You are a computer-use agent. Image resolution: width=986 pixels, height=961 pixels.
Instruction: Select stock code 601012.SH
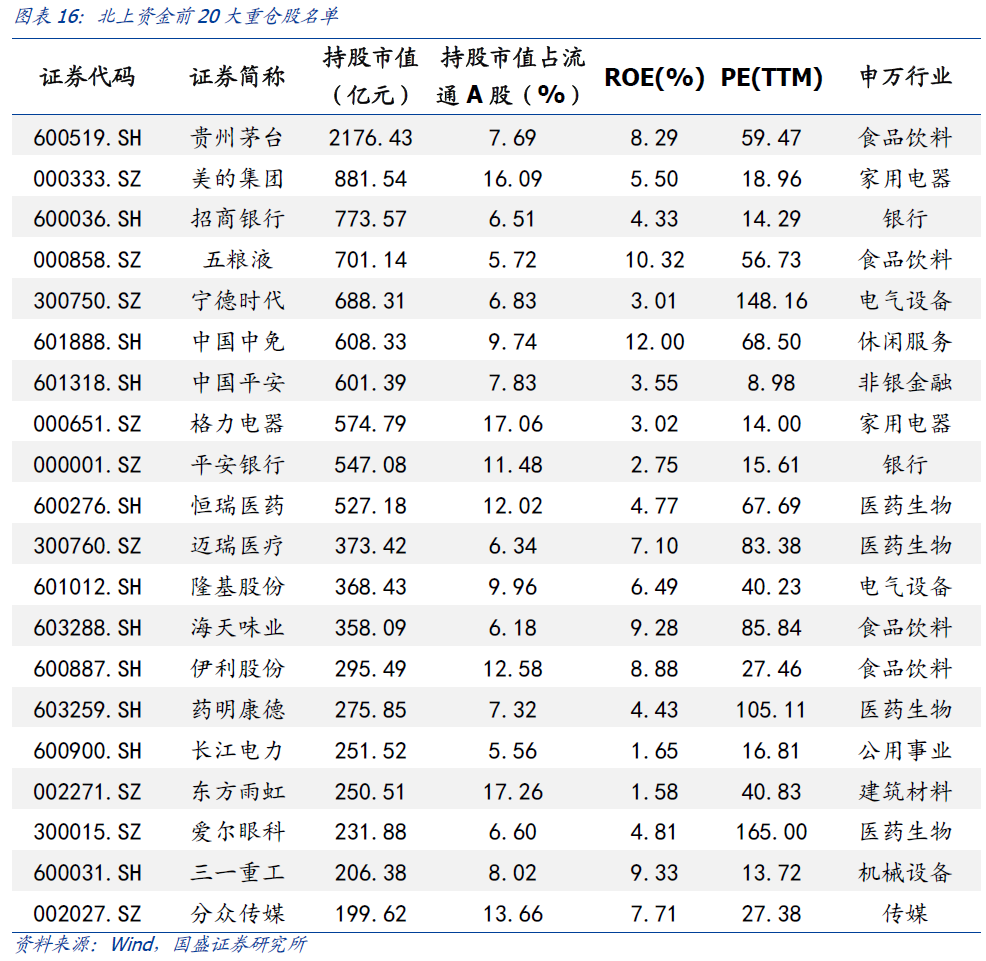(x=87, y=587)
